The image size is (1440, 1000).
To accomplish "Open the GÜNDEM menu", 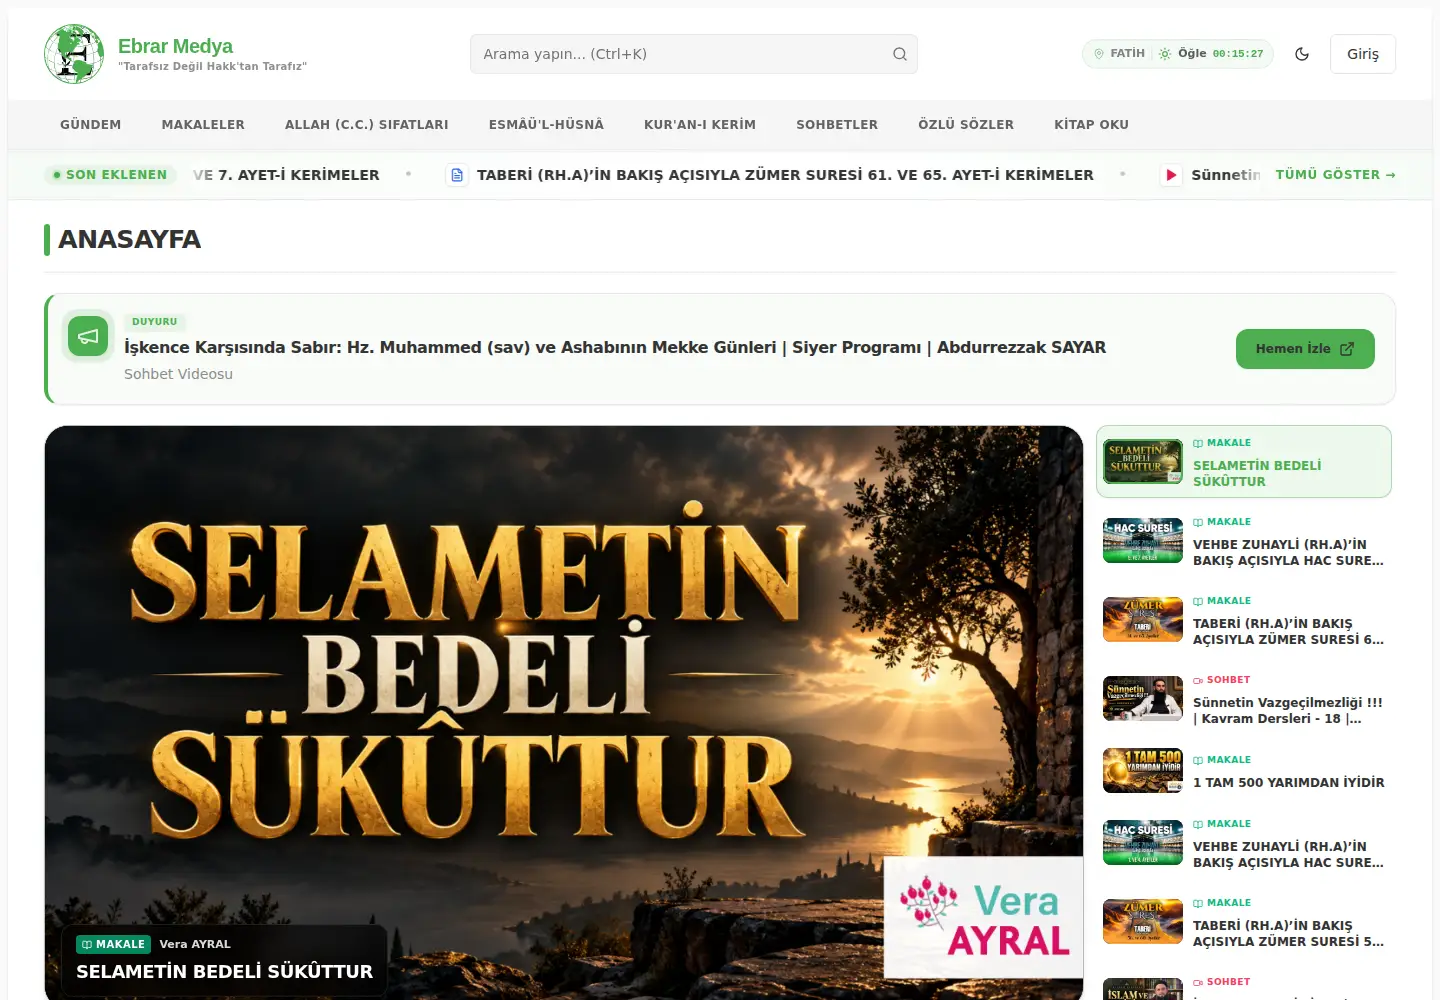I will click(90, 125).
